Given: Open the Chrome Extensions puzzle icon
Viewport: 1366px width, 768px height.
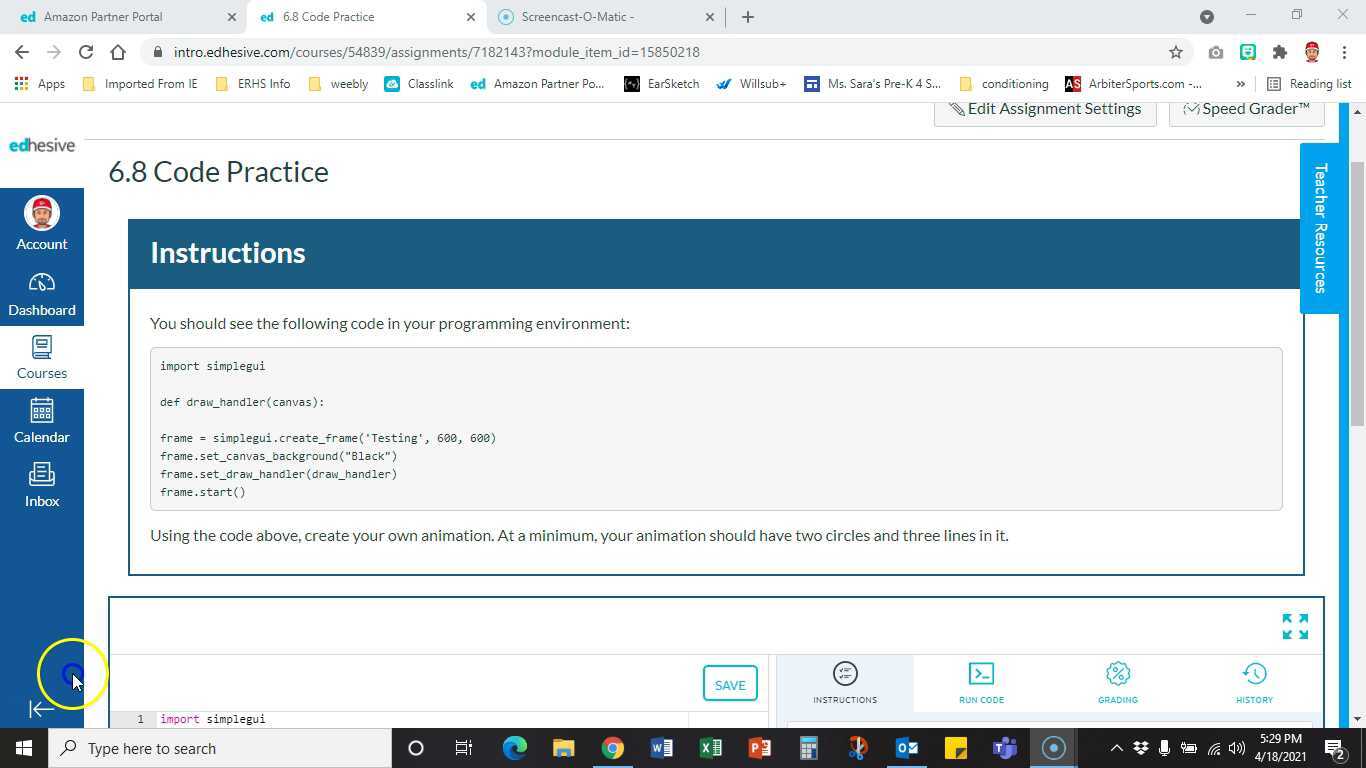Looking at the screenshot, I should (x=1280, y=52).
